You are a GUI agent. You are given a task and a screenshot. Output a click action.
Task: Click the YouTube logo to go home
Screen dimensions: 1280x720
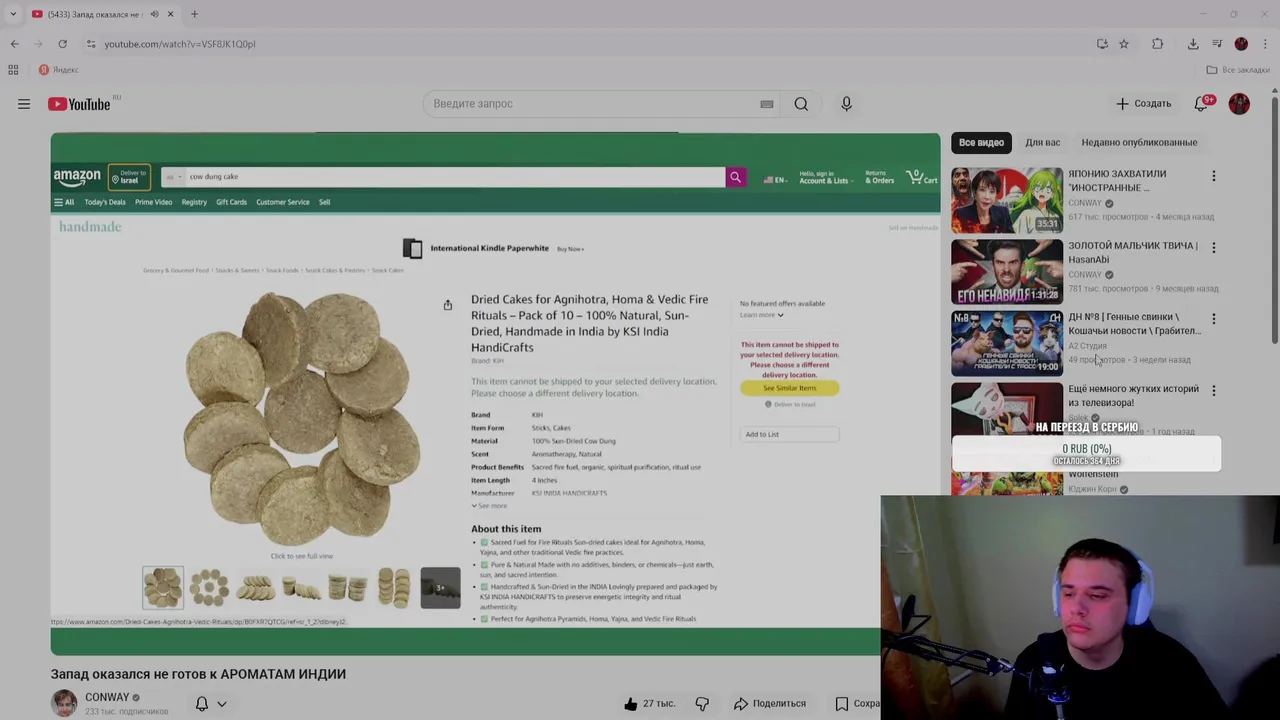pos(79,104)
